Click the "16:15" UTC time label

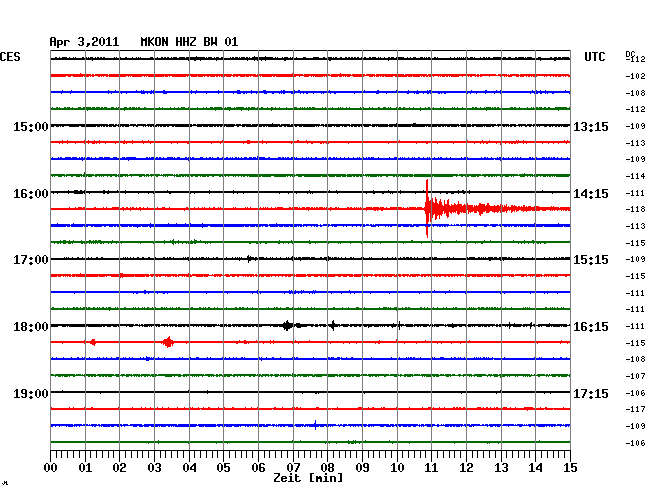tap(591, 327)
